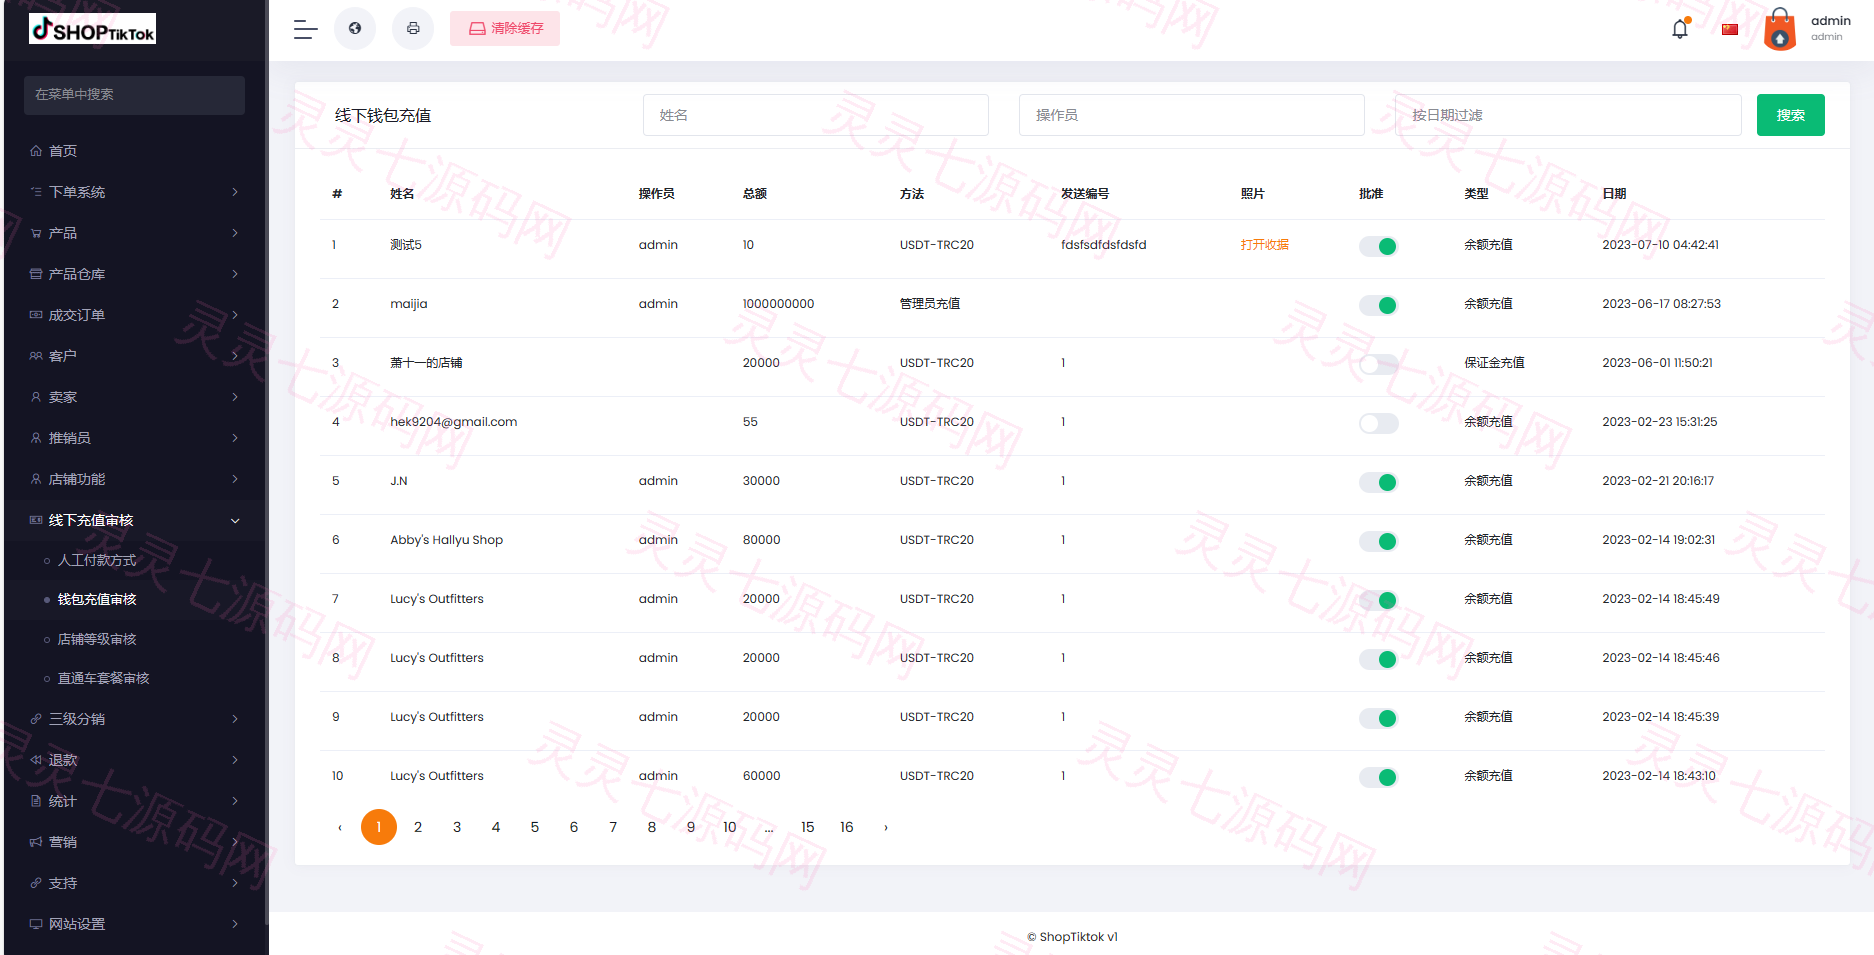Select 直通车套餐审核 submenu item
Screen dimensions: 1874x955
pyautogui.click(x=103, y=678)
